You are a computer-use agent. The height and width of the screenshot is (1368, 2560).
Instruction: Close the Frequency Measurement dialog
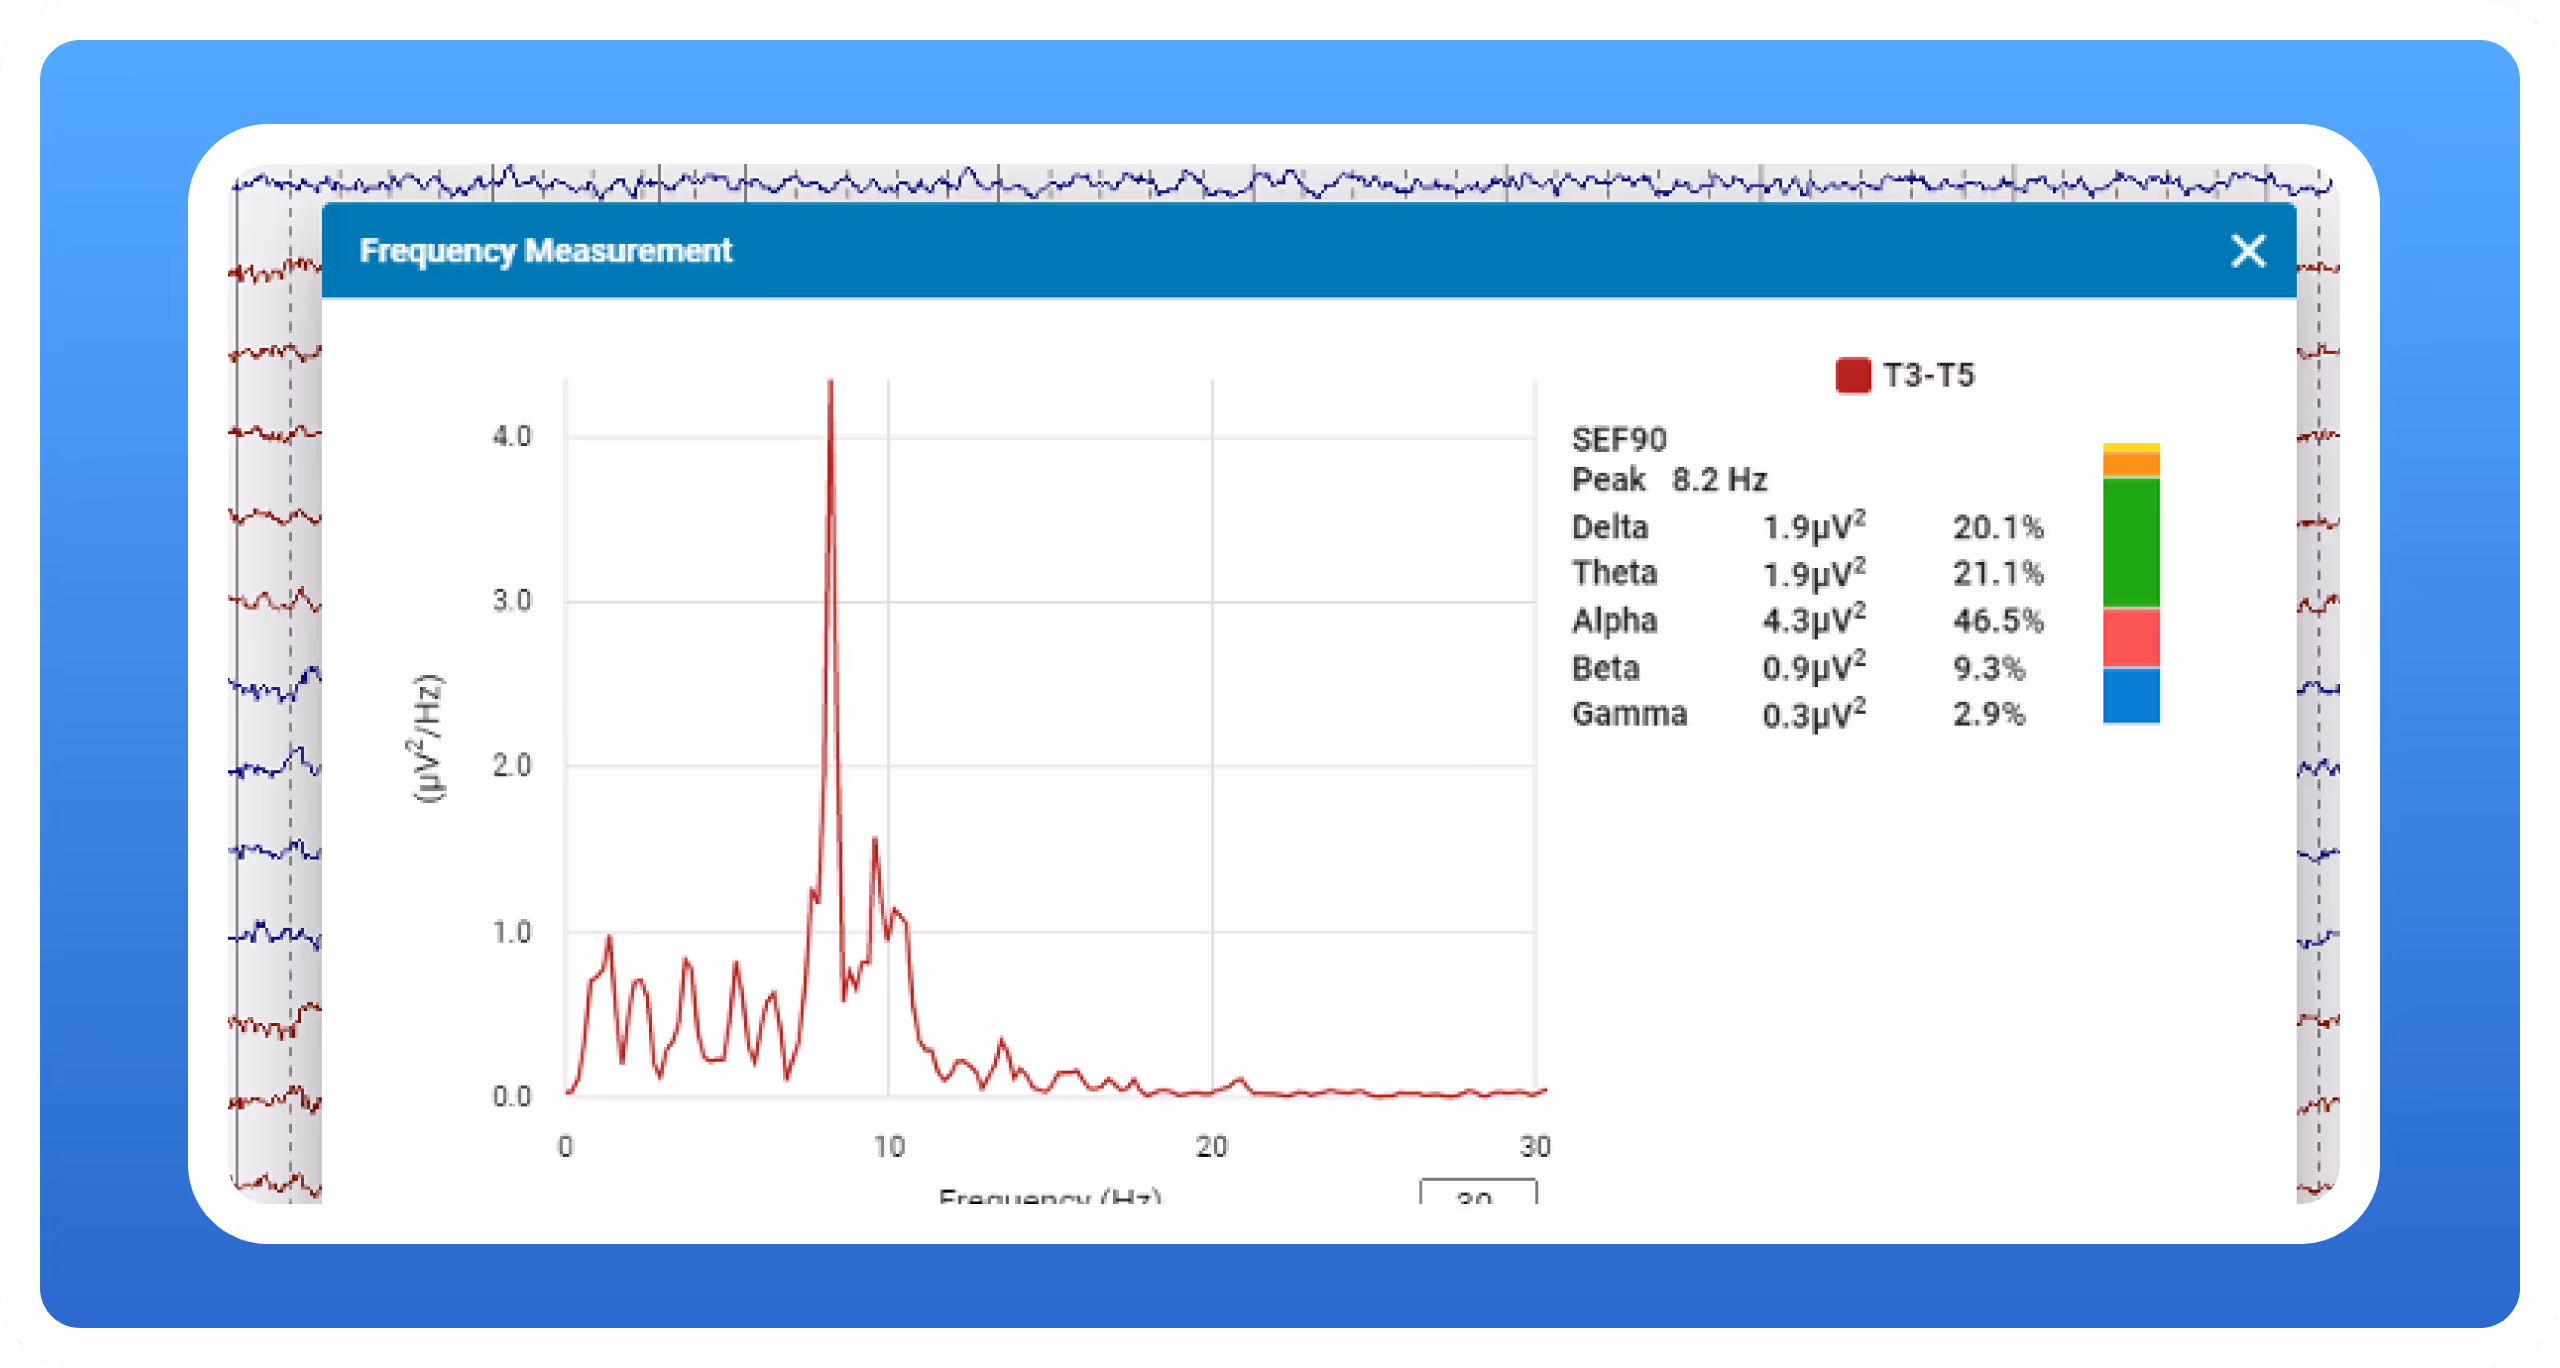(x=2248, y=251)
